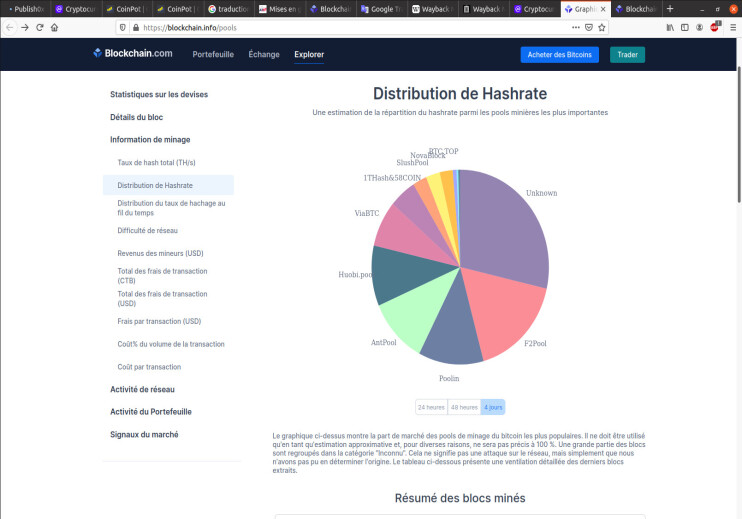Select the 4 jours time range

[x=493, y=407]
